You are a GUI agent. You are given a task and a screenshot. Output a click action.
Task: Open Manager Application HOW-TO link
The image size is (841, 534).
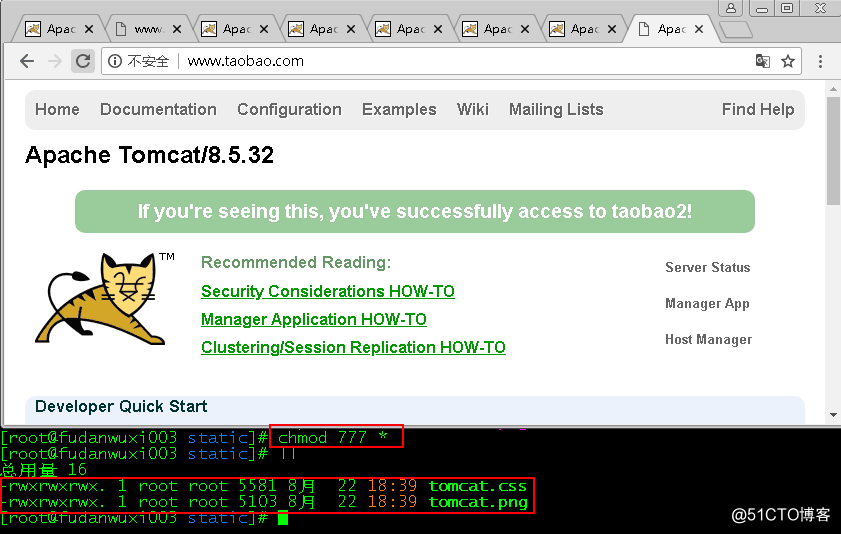[314, 319]
